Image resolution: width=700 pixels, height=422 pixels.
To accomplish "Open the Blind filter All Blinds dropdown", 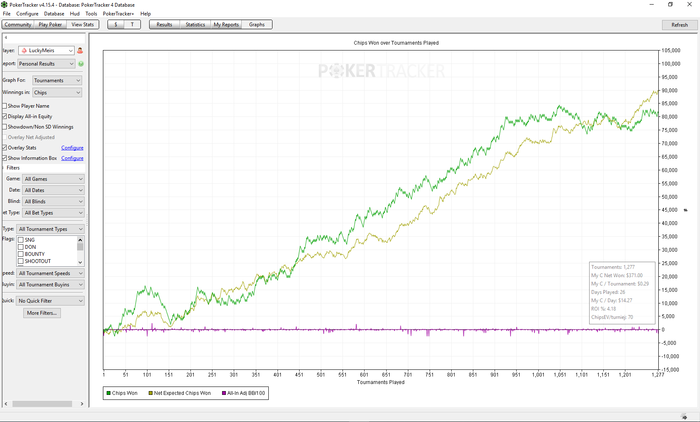I will 53,201.
